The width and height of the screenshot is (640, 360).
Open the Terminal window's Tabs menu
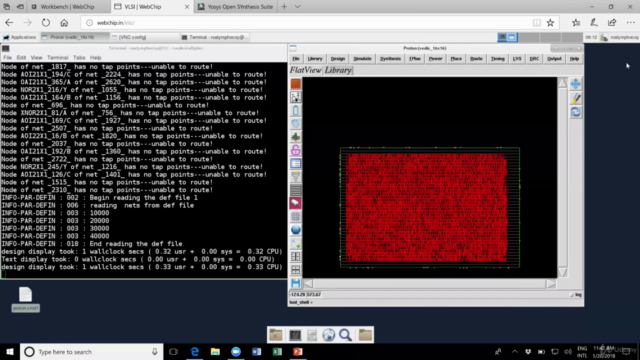(79, 58)
